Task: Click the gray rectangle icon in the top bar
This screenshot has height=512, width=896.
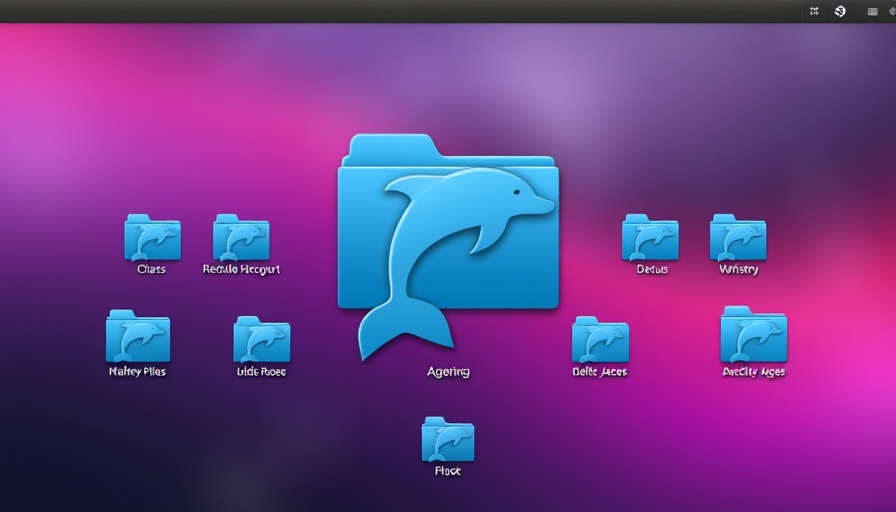Action: click(x=873, y=12)
